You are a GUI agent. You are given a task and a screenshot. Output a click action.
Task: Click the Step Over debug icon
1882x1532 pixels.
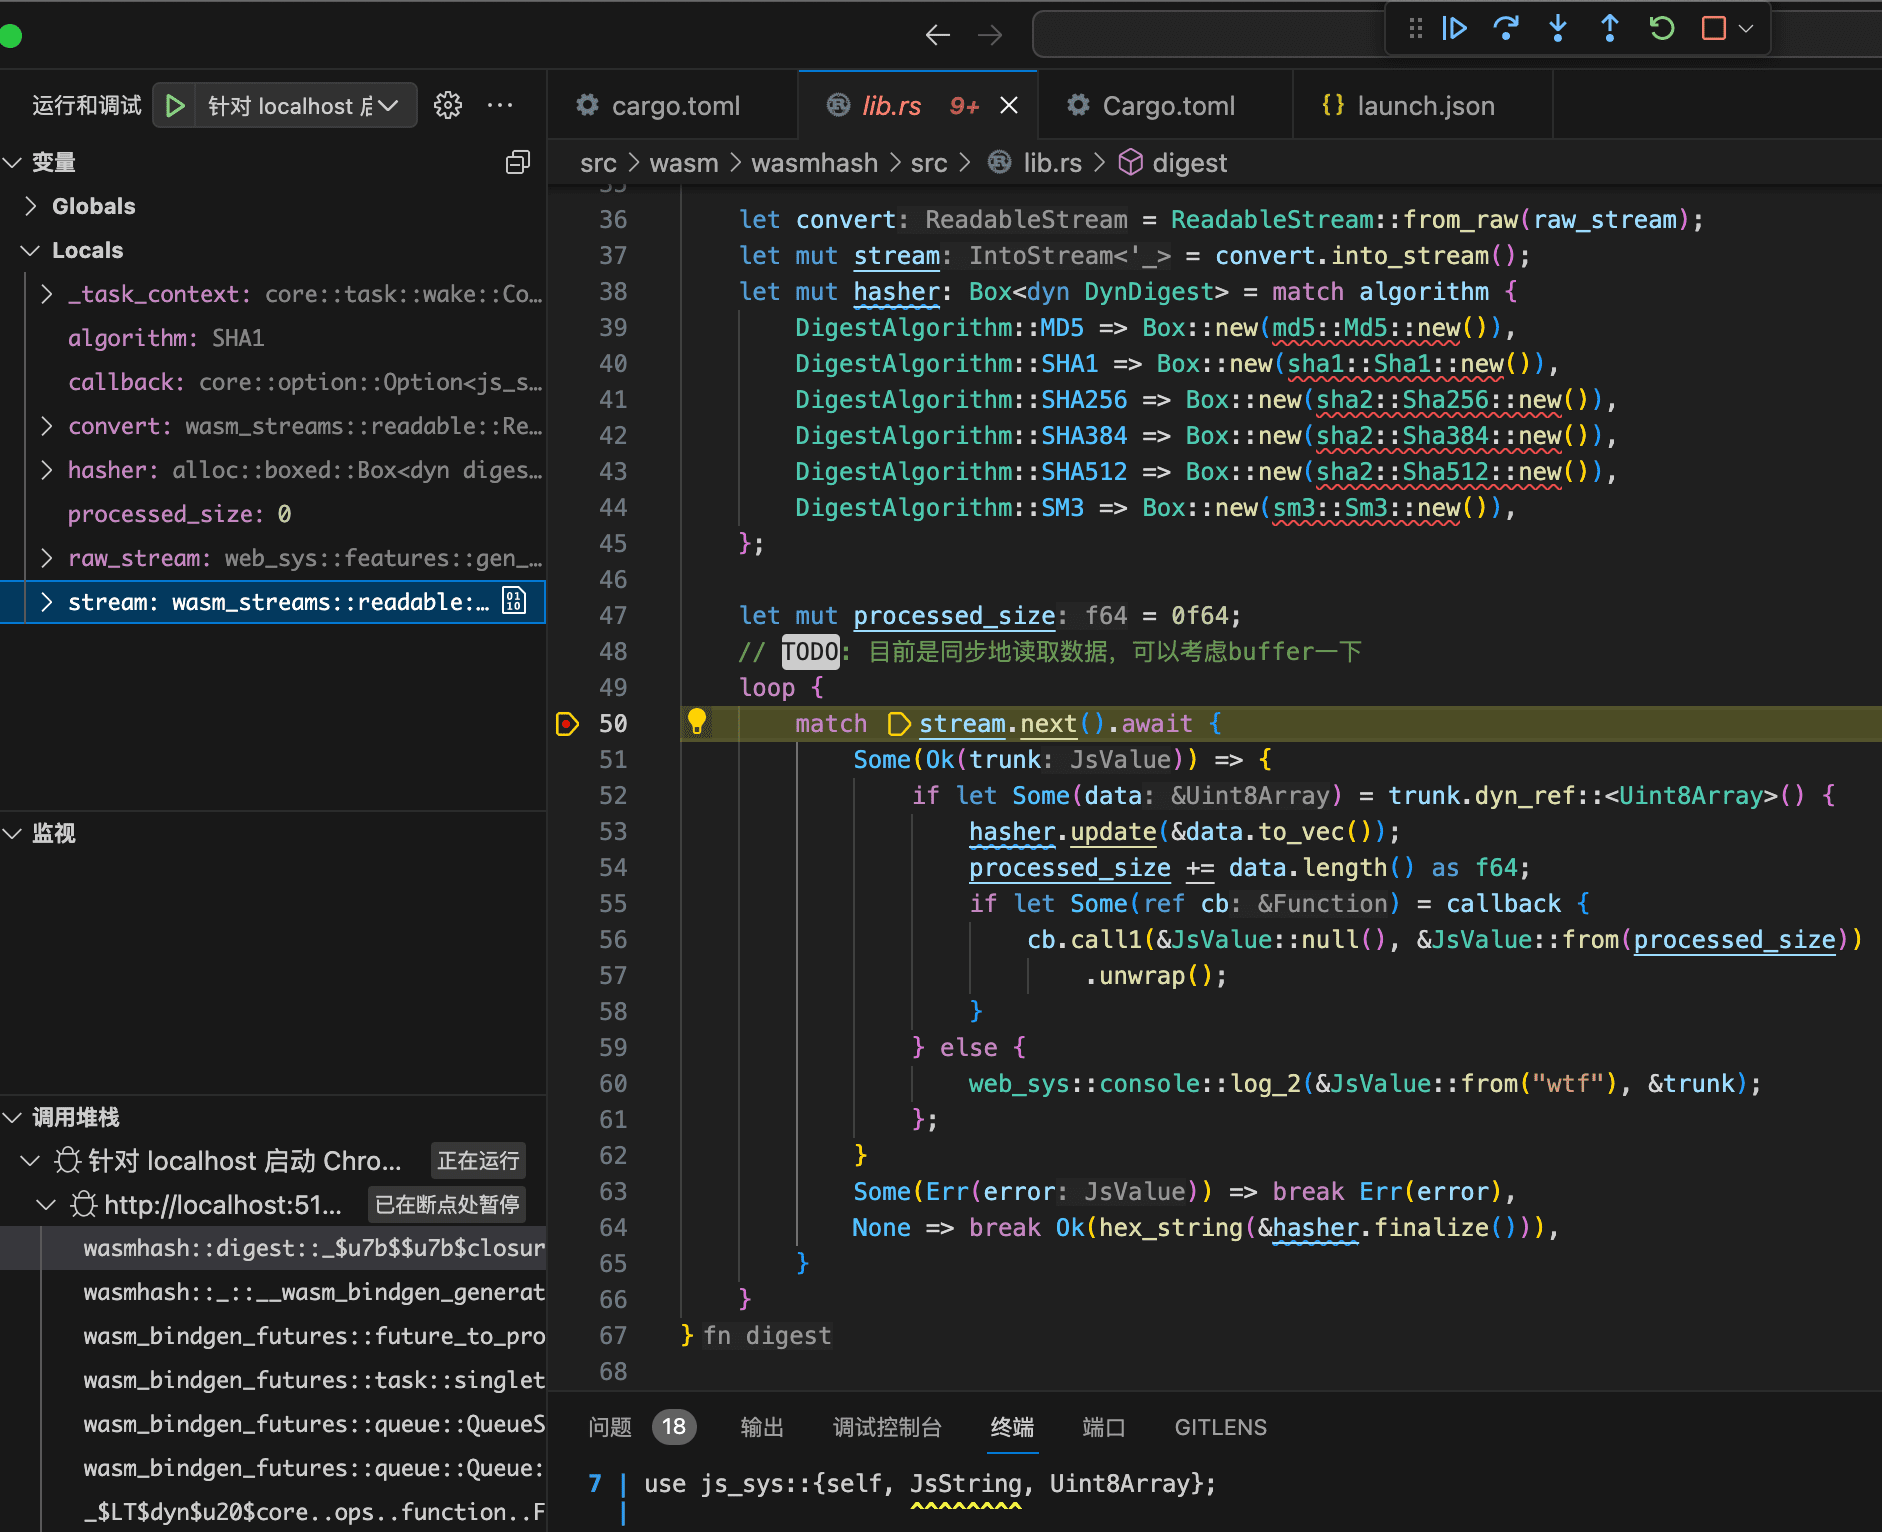click(1506, 28)
